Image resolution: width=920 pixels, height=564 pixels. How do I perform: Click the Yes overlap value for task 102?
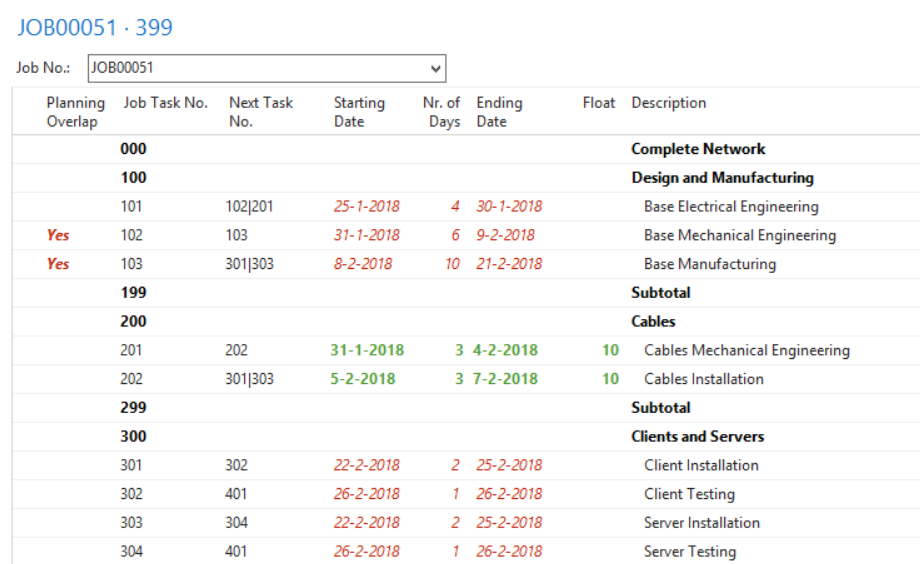pos(58,235)
